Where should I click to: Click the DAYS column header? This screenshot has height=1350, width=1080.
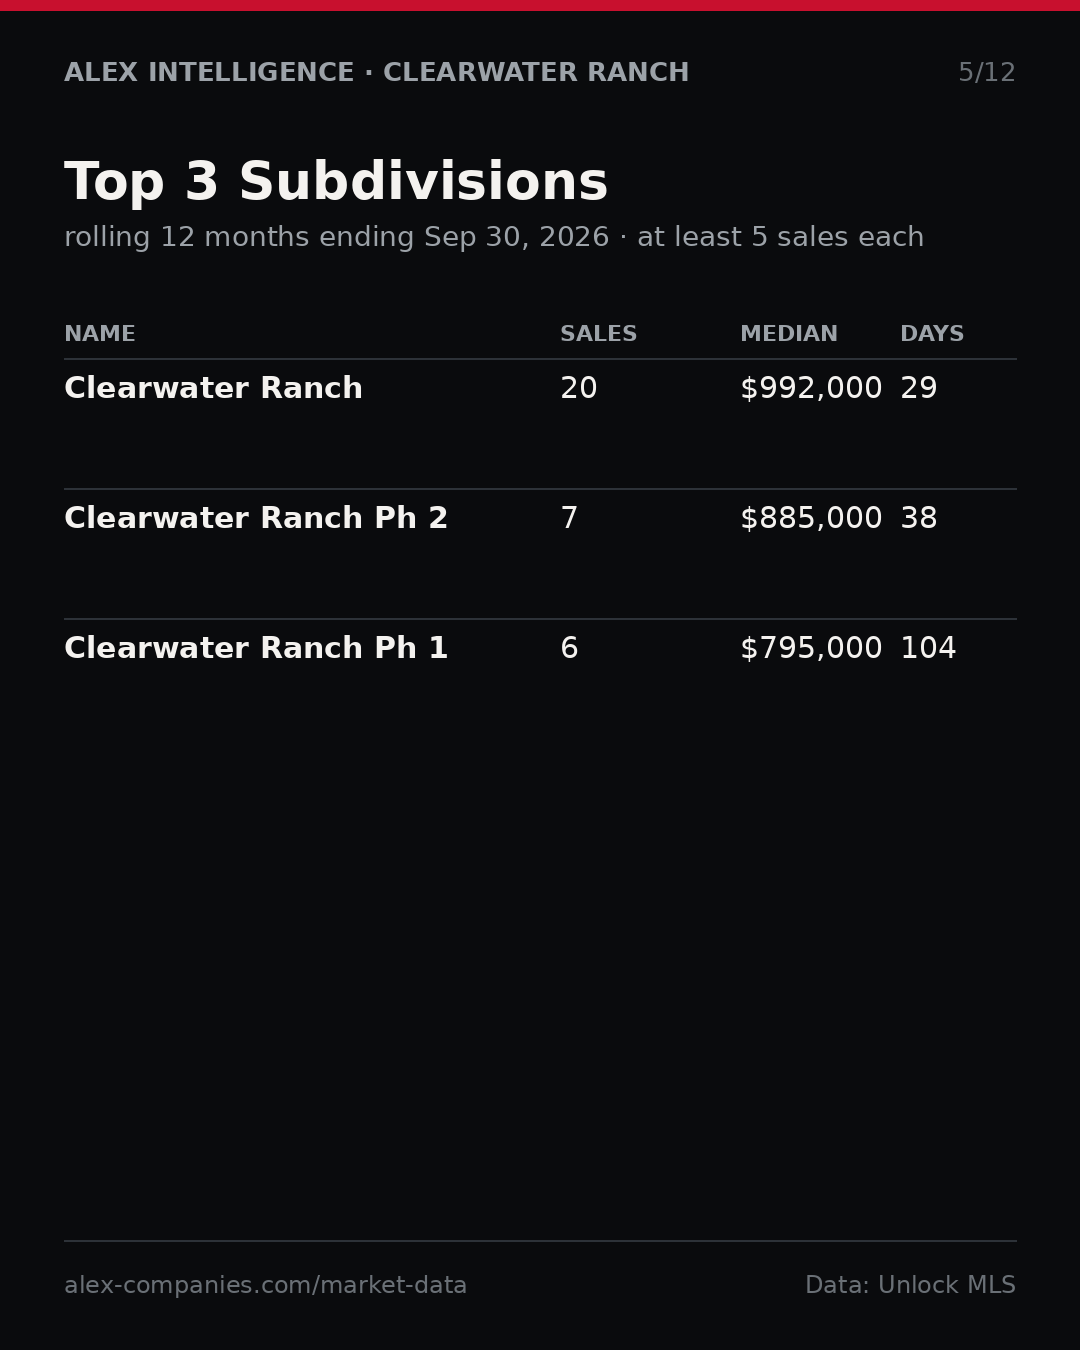pos(932,335)
